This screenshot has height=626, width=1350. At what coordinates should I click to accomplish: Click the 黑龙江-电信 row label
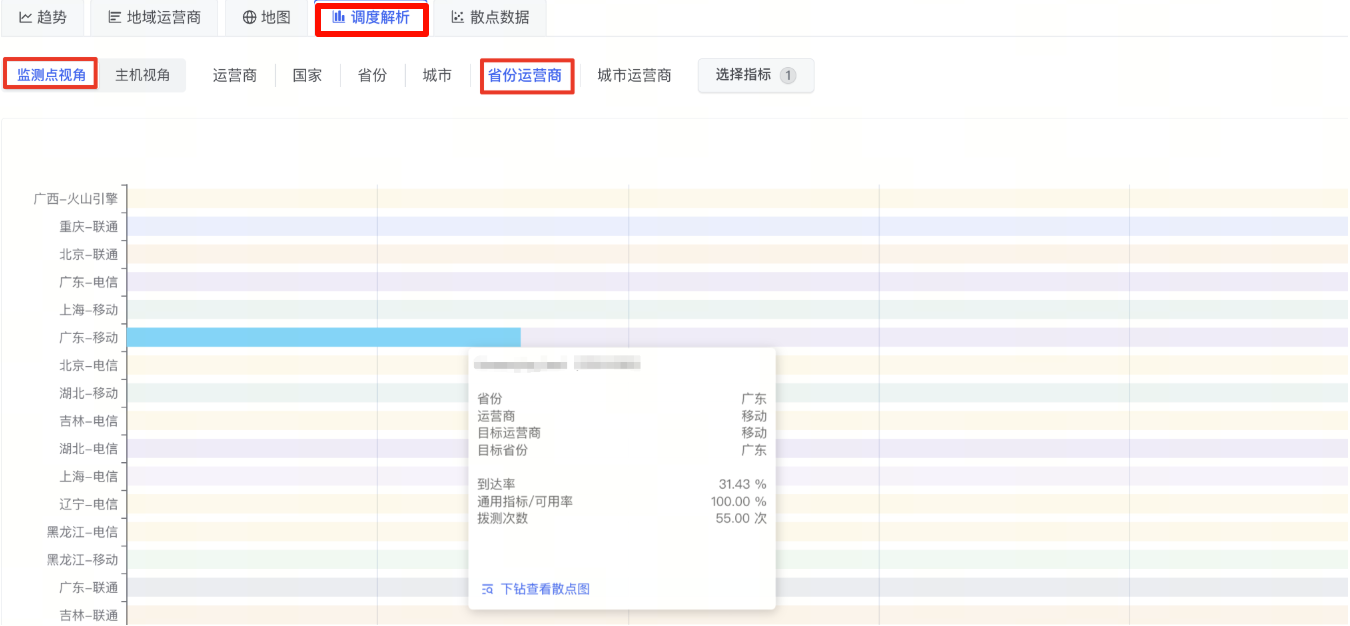coord(82,532)
